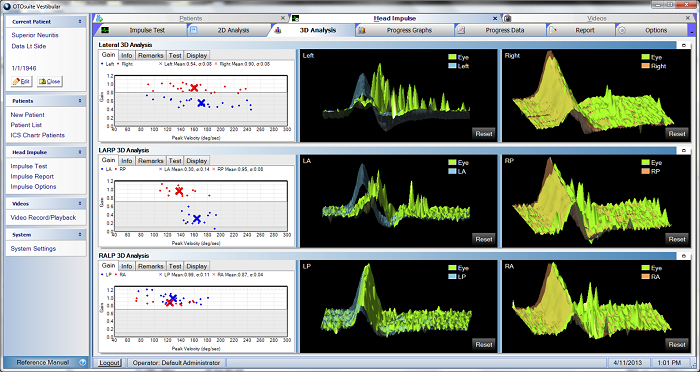Open the Progress Data tab

pyautogui.click(x=500, y=30)
